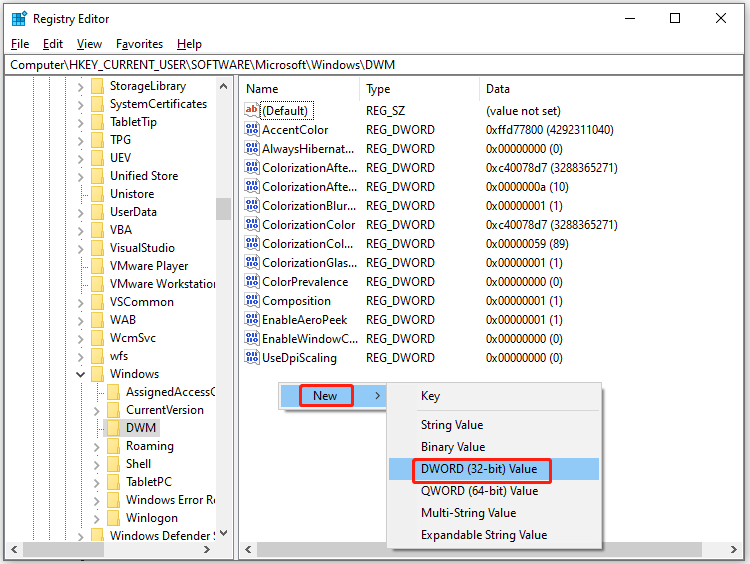Screen dimensions: 750x564
Task: Click the VBA folder icon
Action: point(97,230)
